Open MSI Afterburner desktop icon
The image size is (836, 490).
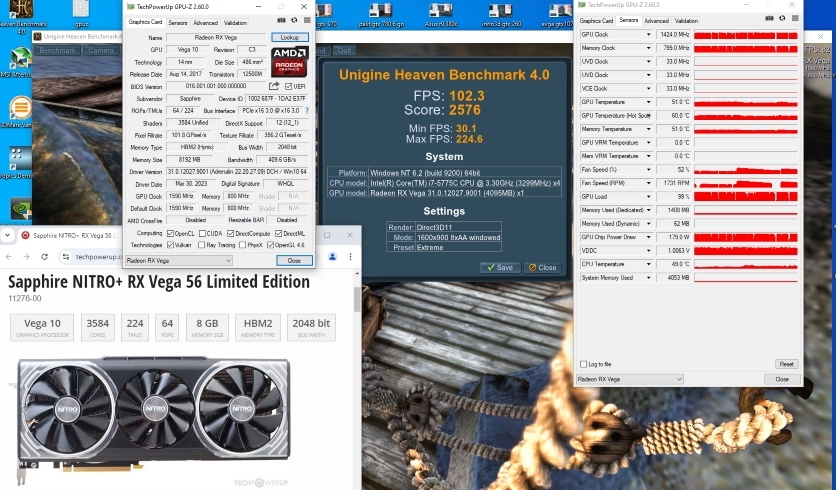click(x=20, y=63)
